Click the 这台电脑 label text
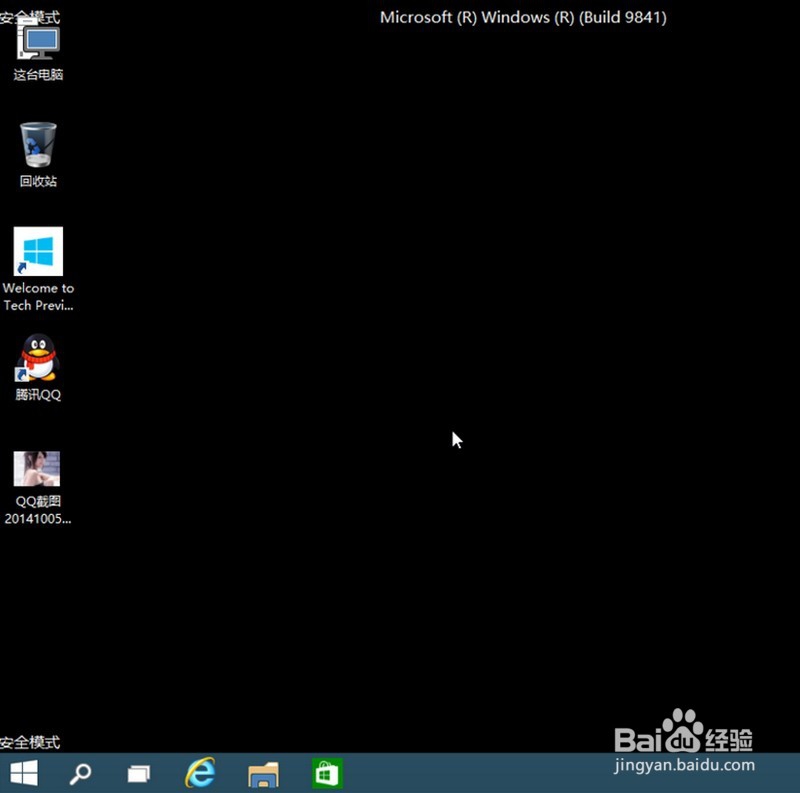The image size is (800, 793). [x=38, y=75]
